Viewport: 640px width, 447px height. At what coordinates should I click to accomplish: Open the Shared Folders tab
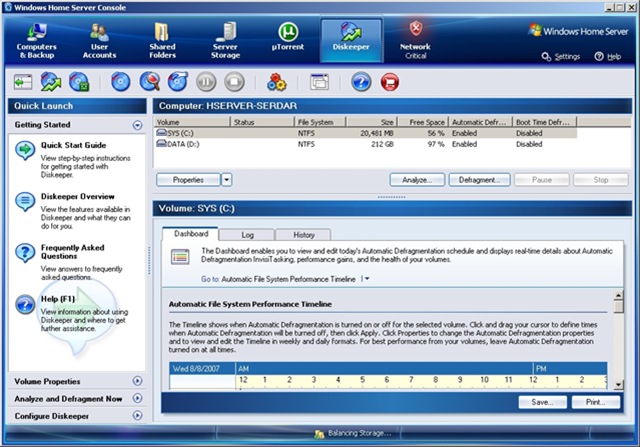click(x=162, y=41)
